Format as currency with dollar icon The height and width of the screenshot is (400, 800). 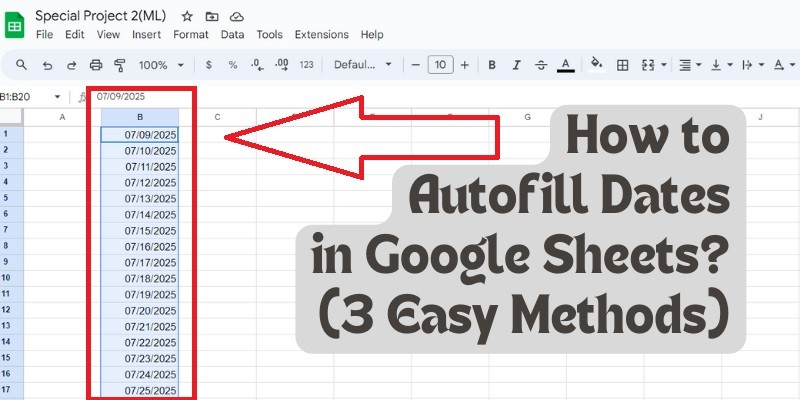pos(208,65)
